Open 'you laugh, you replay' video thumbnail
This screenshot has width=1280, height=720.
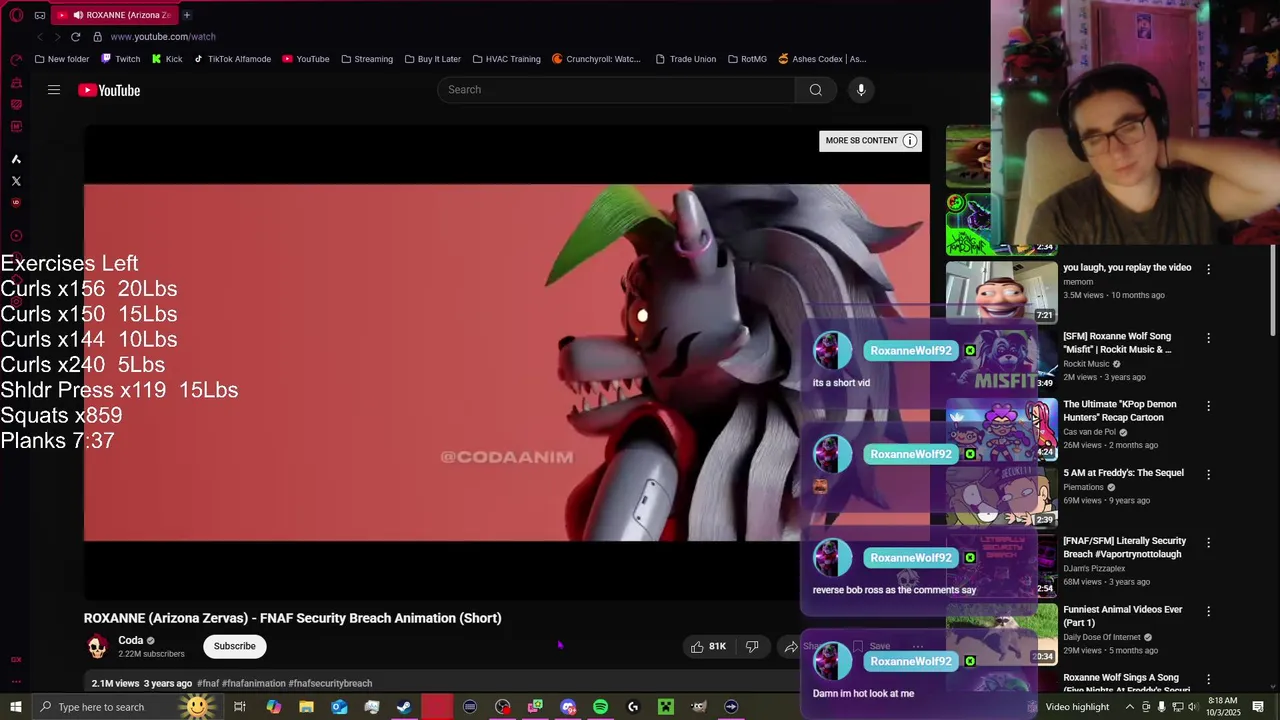(x=1001, y=292)
